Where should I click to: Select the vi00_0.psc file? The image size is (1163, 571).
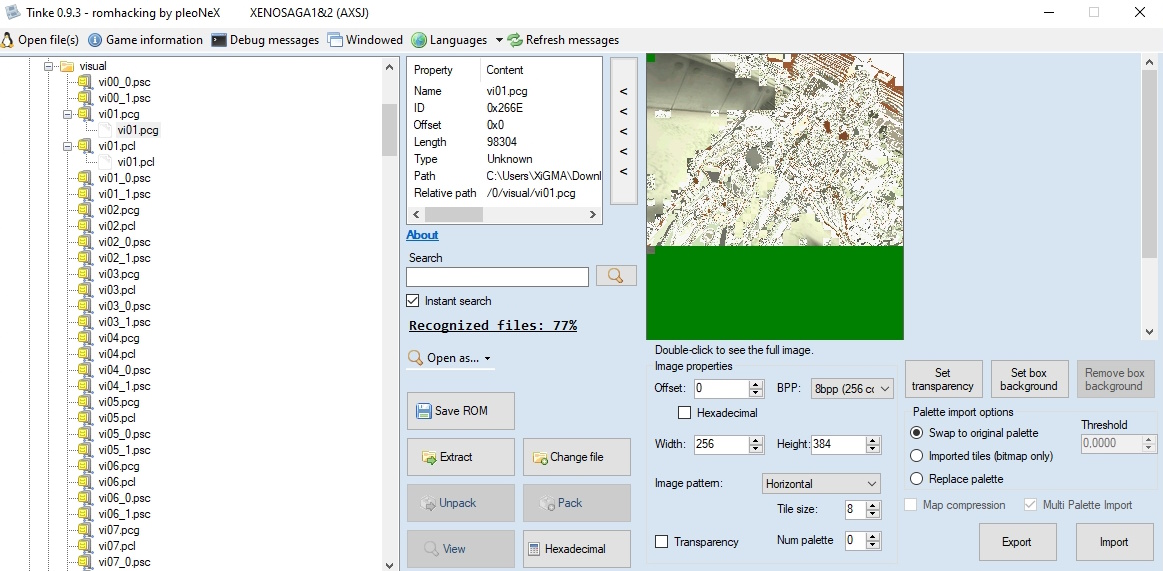point(124,82)
